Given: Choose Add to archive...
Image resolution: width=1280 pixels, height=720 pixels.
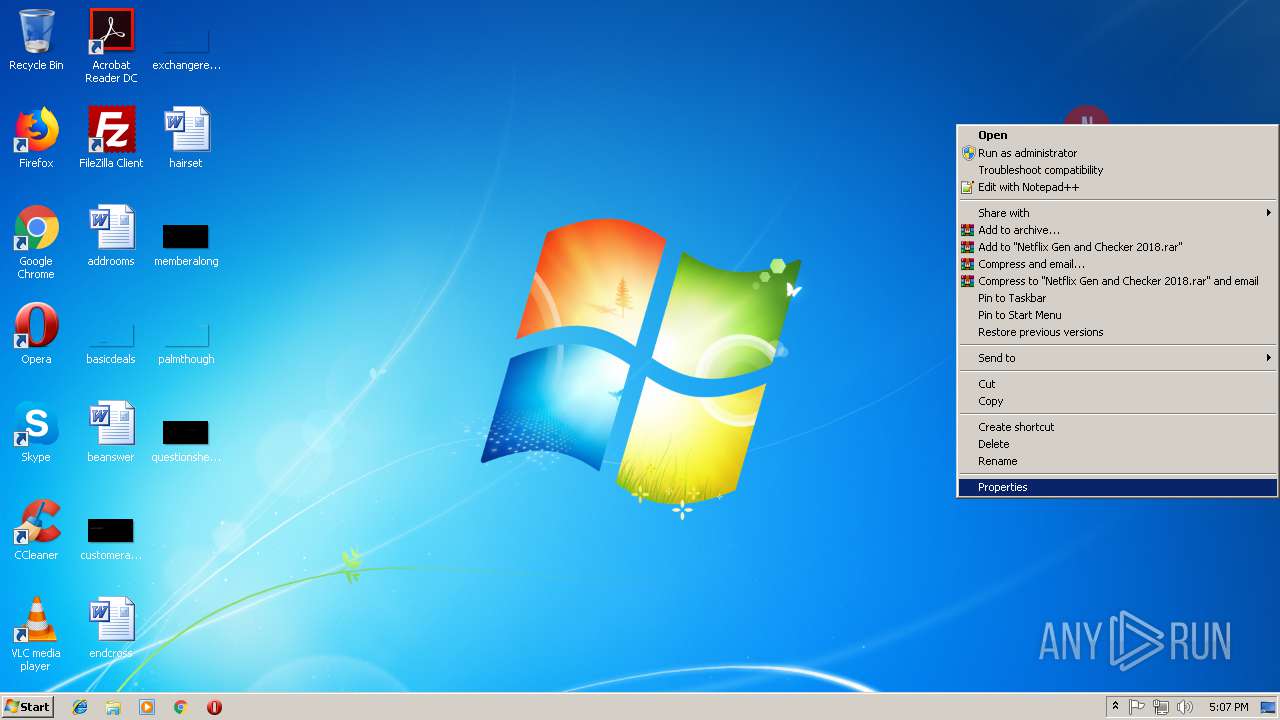Looking at the screenshot, I should click(x=1117, y=230).
